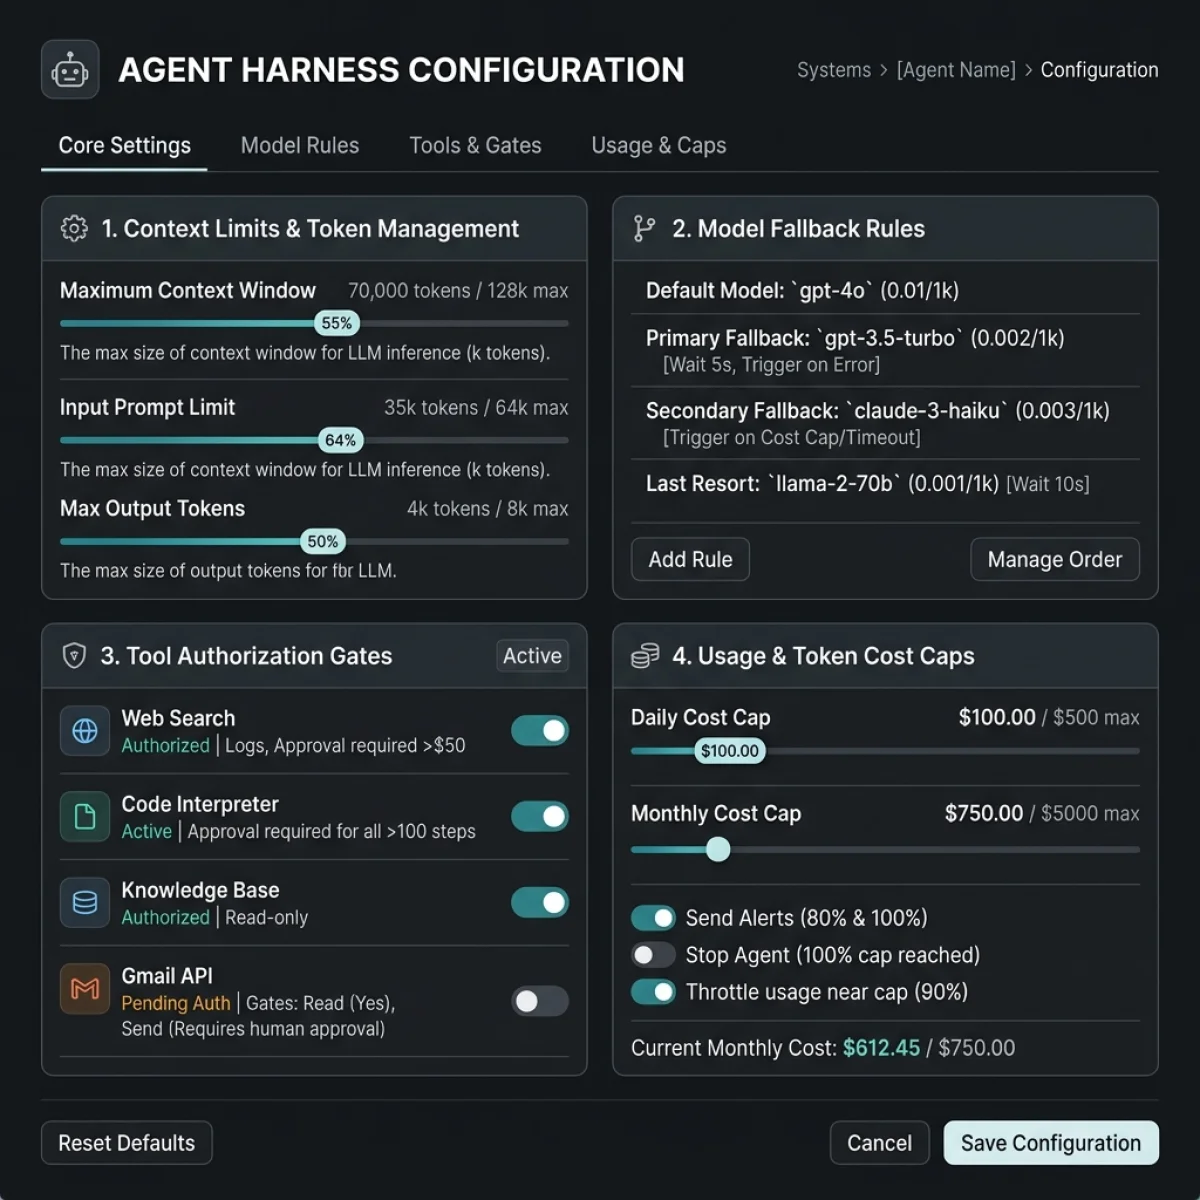Enable Stop Agent at 100% cap toggle
Screen dimensions: 1200x1200
(x=653, y=955)
